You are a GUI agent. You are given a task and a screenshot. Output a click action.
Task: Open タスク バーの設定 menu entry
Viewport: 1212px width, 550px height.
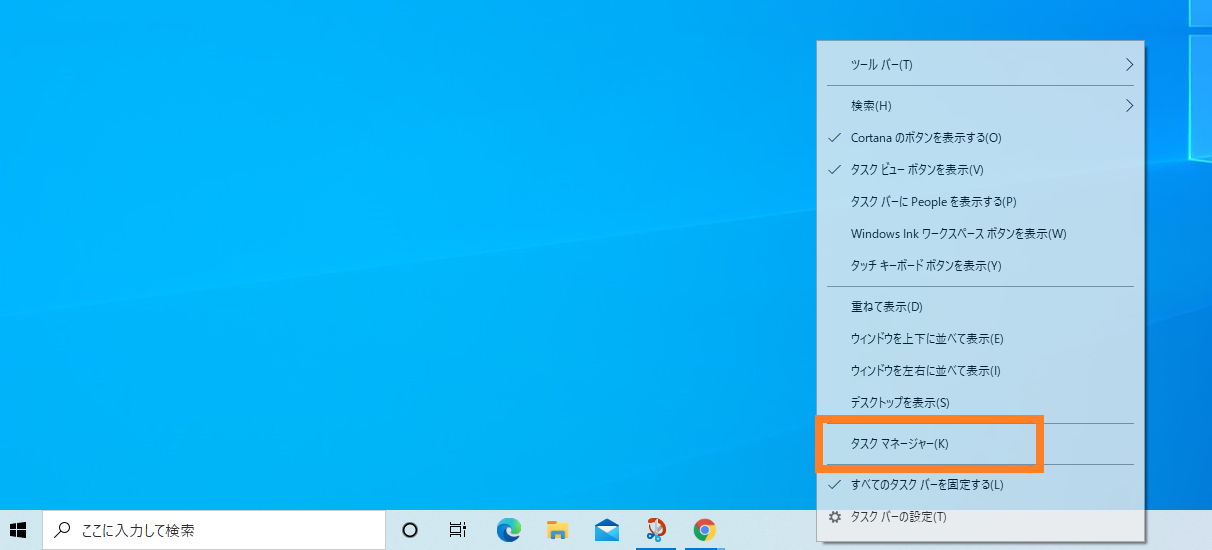pyautogui.click(x=980, y=517)
